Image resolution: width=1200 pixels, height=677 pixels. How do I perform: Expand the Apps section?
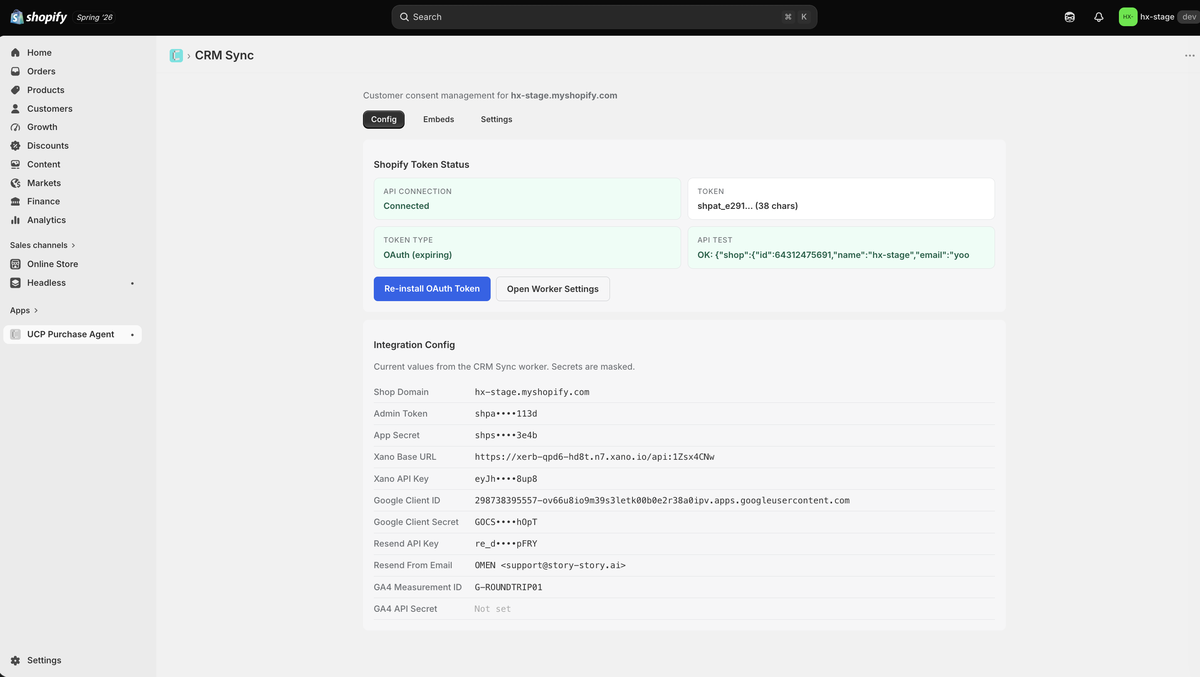tap(24, 311)
